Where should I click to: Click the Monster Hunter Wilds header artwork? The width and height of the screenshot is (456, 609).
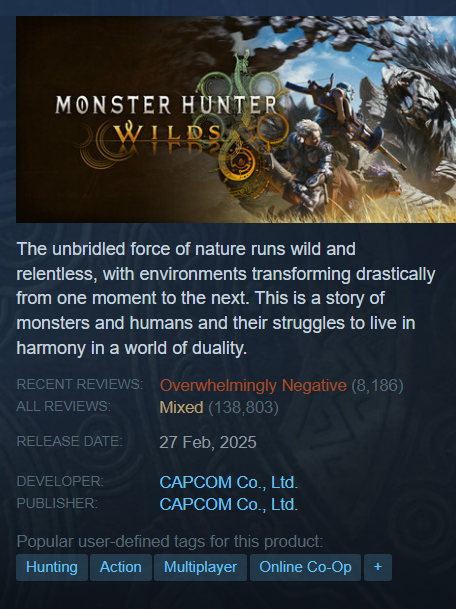click(236, 119)
